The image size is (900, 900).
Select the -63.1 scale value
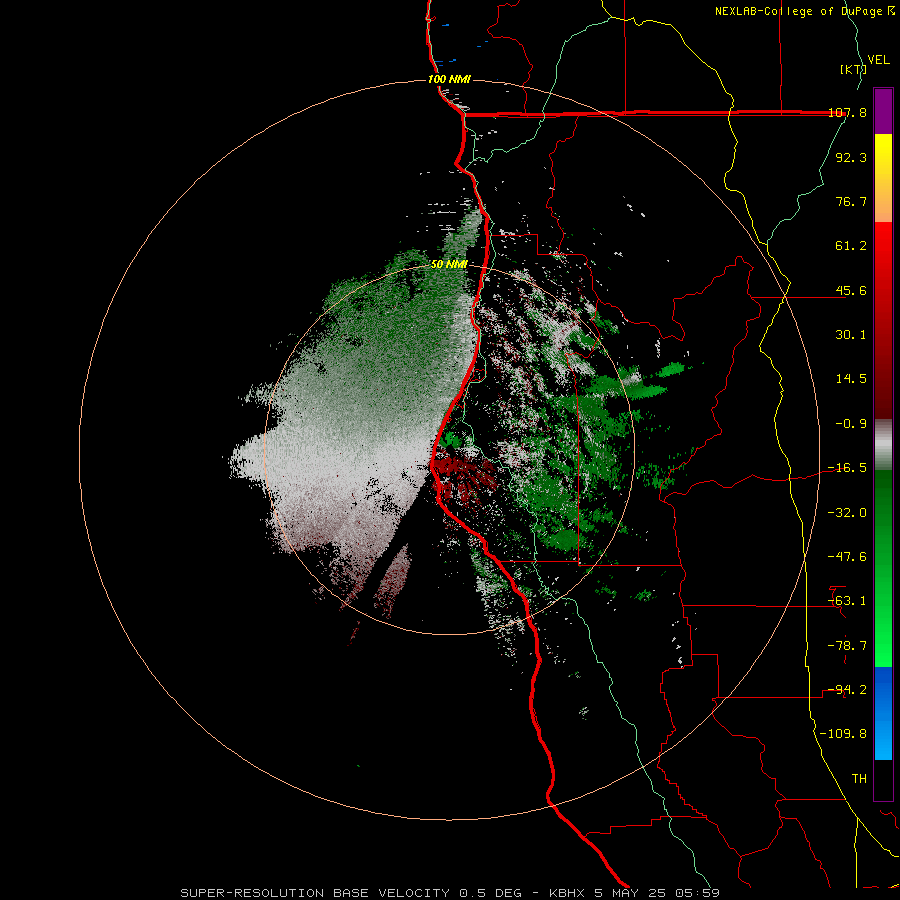click(x=848, y=601)
